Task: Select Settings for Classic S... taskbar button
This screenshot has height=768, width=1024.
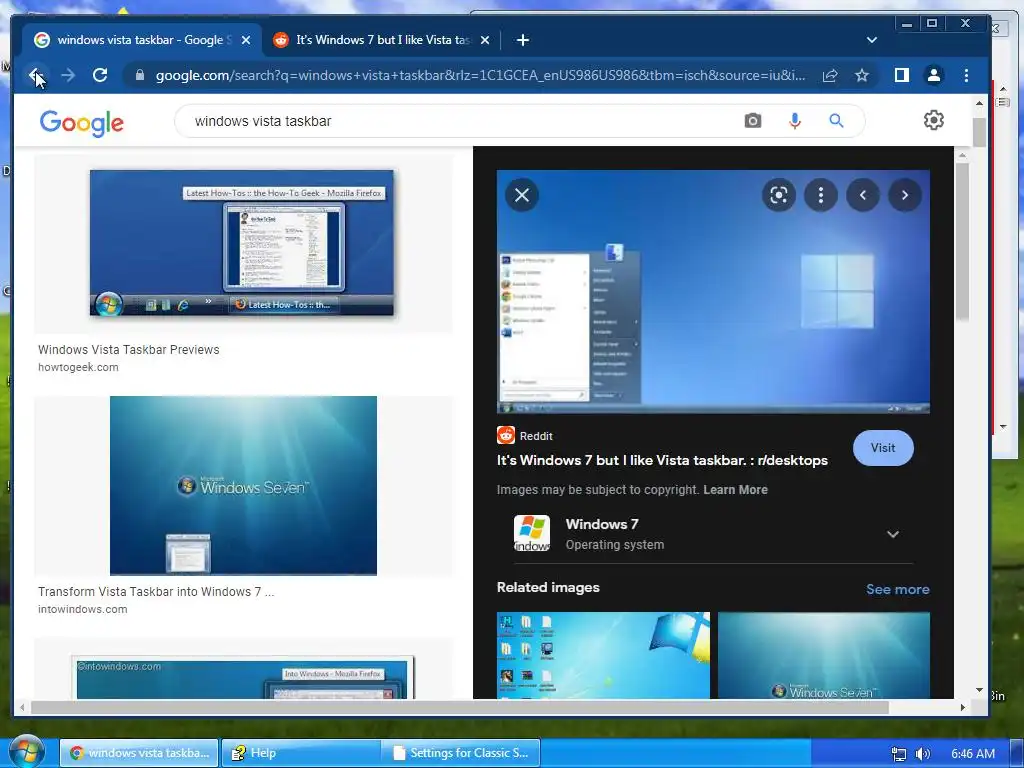Action: click(461, 753)
